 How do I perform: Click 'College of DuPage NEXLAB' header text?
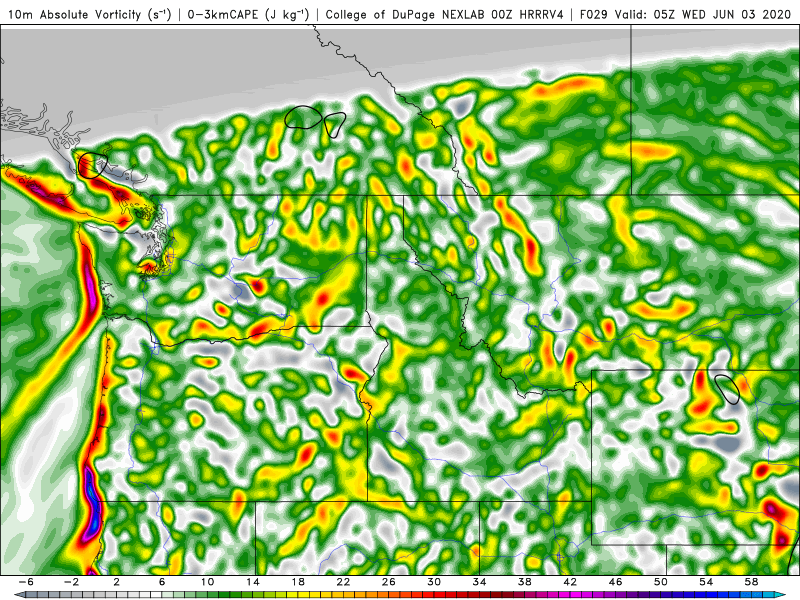(x=405, y=14)
